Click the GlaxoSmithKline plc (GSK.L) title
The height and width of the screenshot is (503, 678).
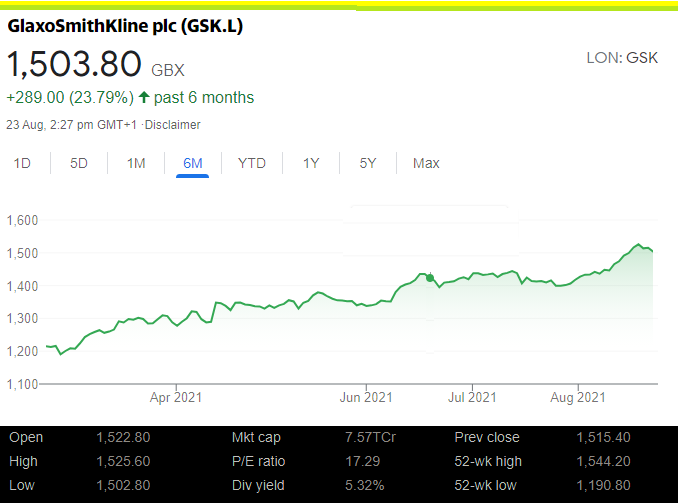pos(125,26)
